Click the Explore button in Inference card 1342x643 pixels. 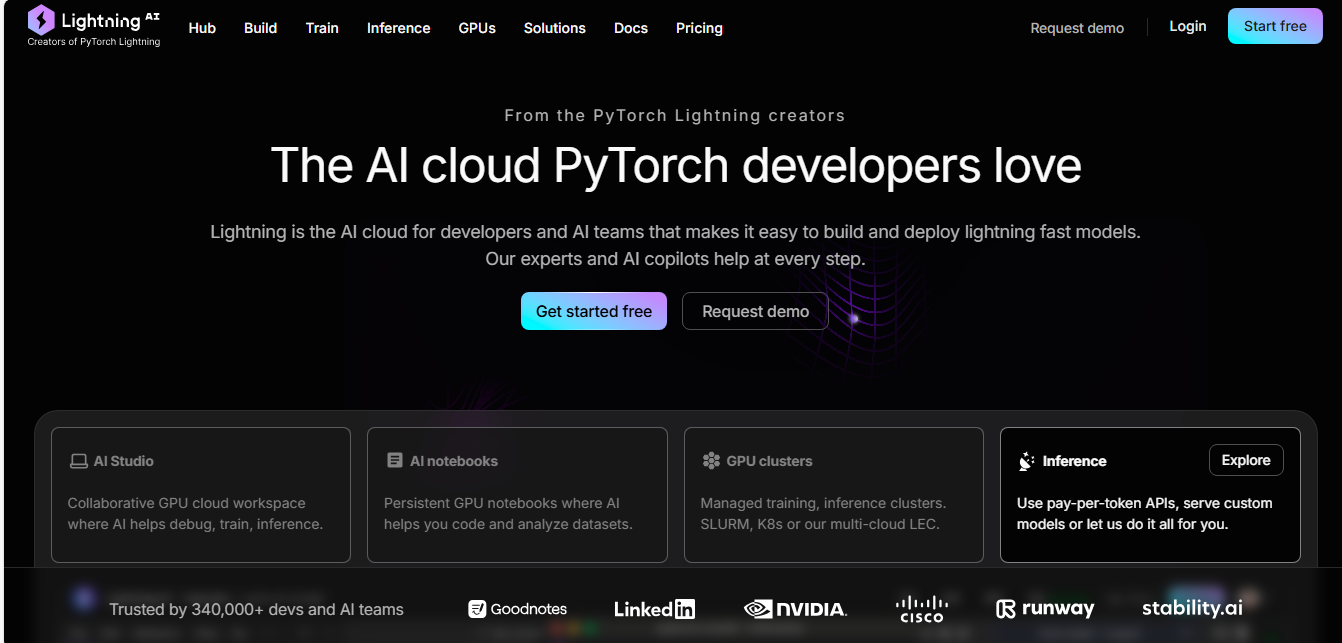point(1245,460)
